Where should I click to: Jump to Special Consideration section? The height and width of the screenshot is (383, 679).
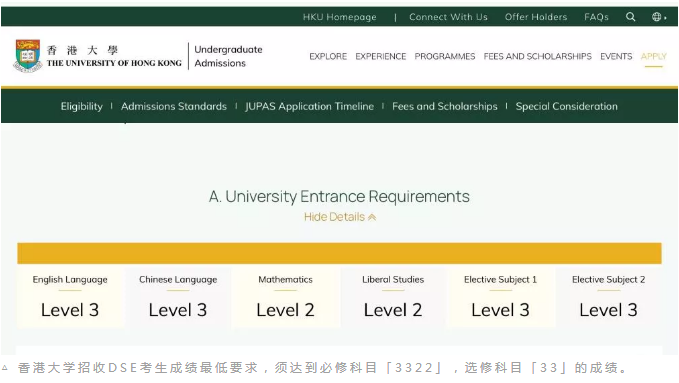[x=566, y=106]
